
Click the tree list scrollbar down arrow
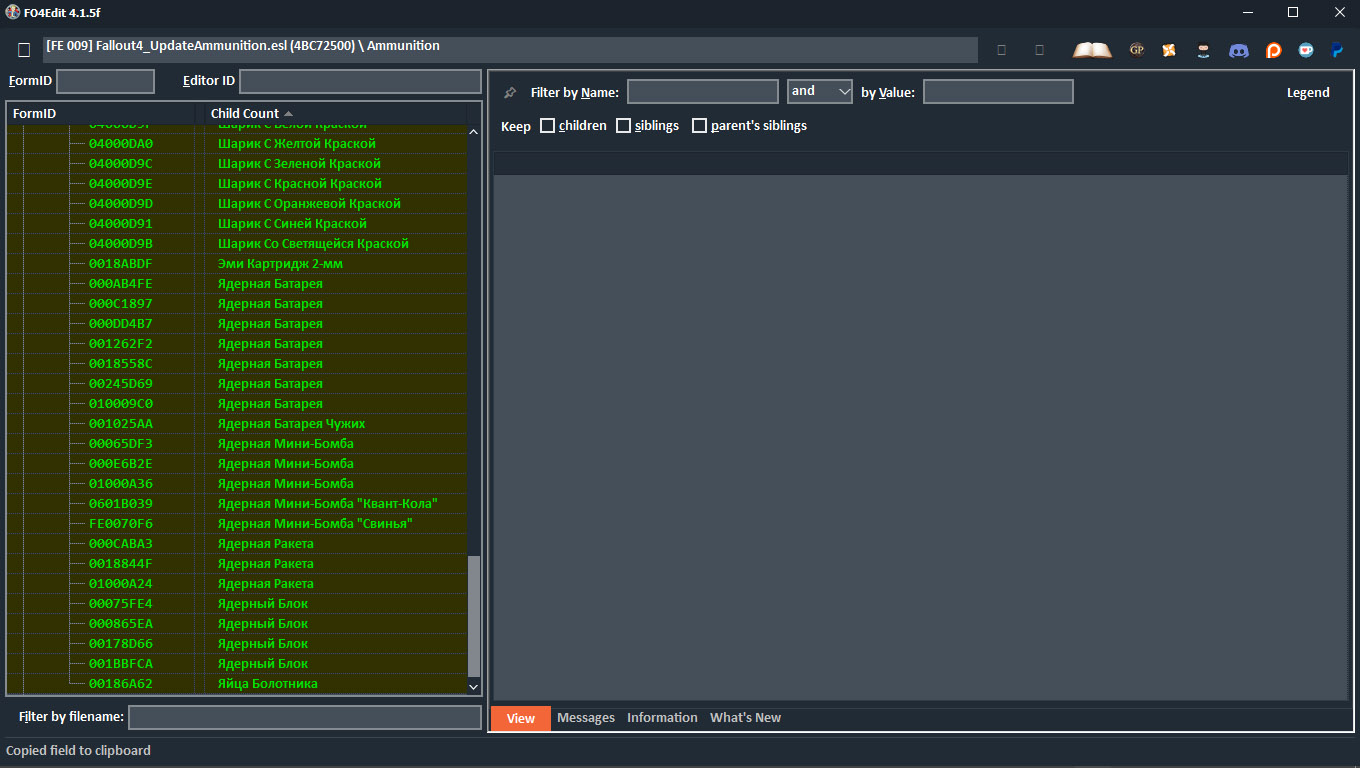474,686
